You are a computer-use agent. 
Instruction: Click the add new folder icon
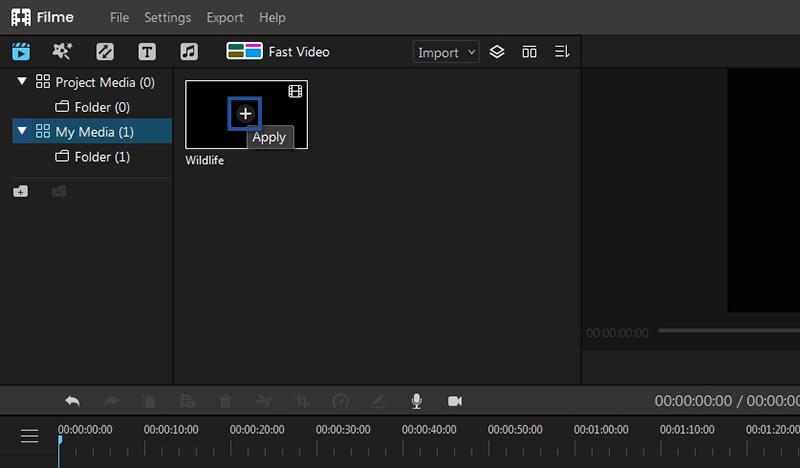[21, 191]
